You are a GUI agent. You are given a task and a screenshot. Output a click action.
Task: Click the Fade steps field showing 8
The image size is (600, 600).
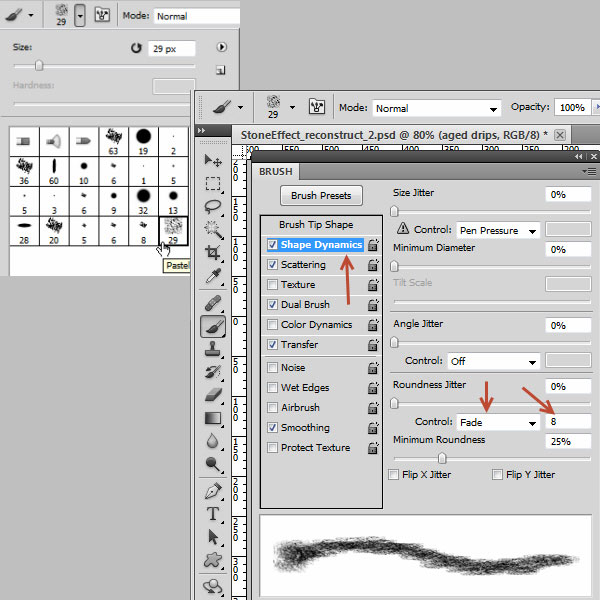568,422
